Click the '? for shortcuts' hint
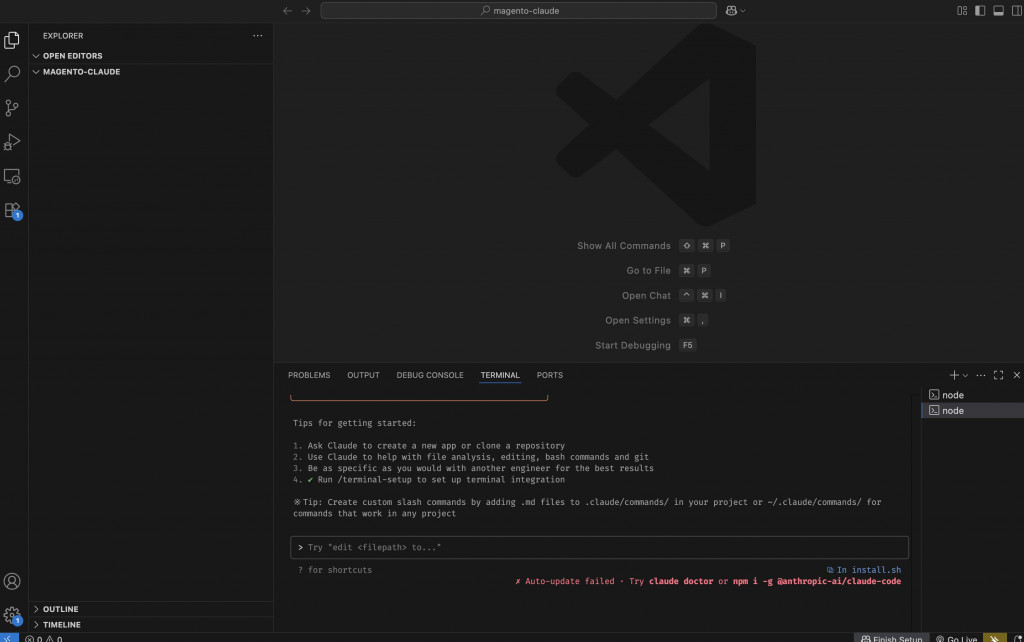This screenshot has height=642, width=1024. 334,570
